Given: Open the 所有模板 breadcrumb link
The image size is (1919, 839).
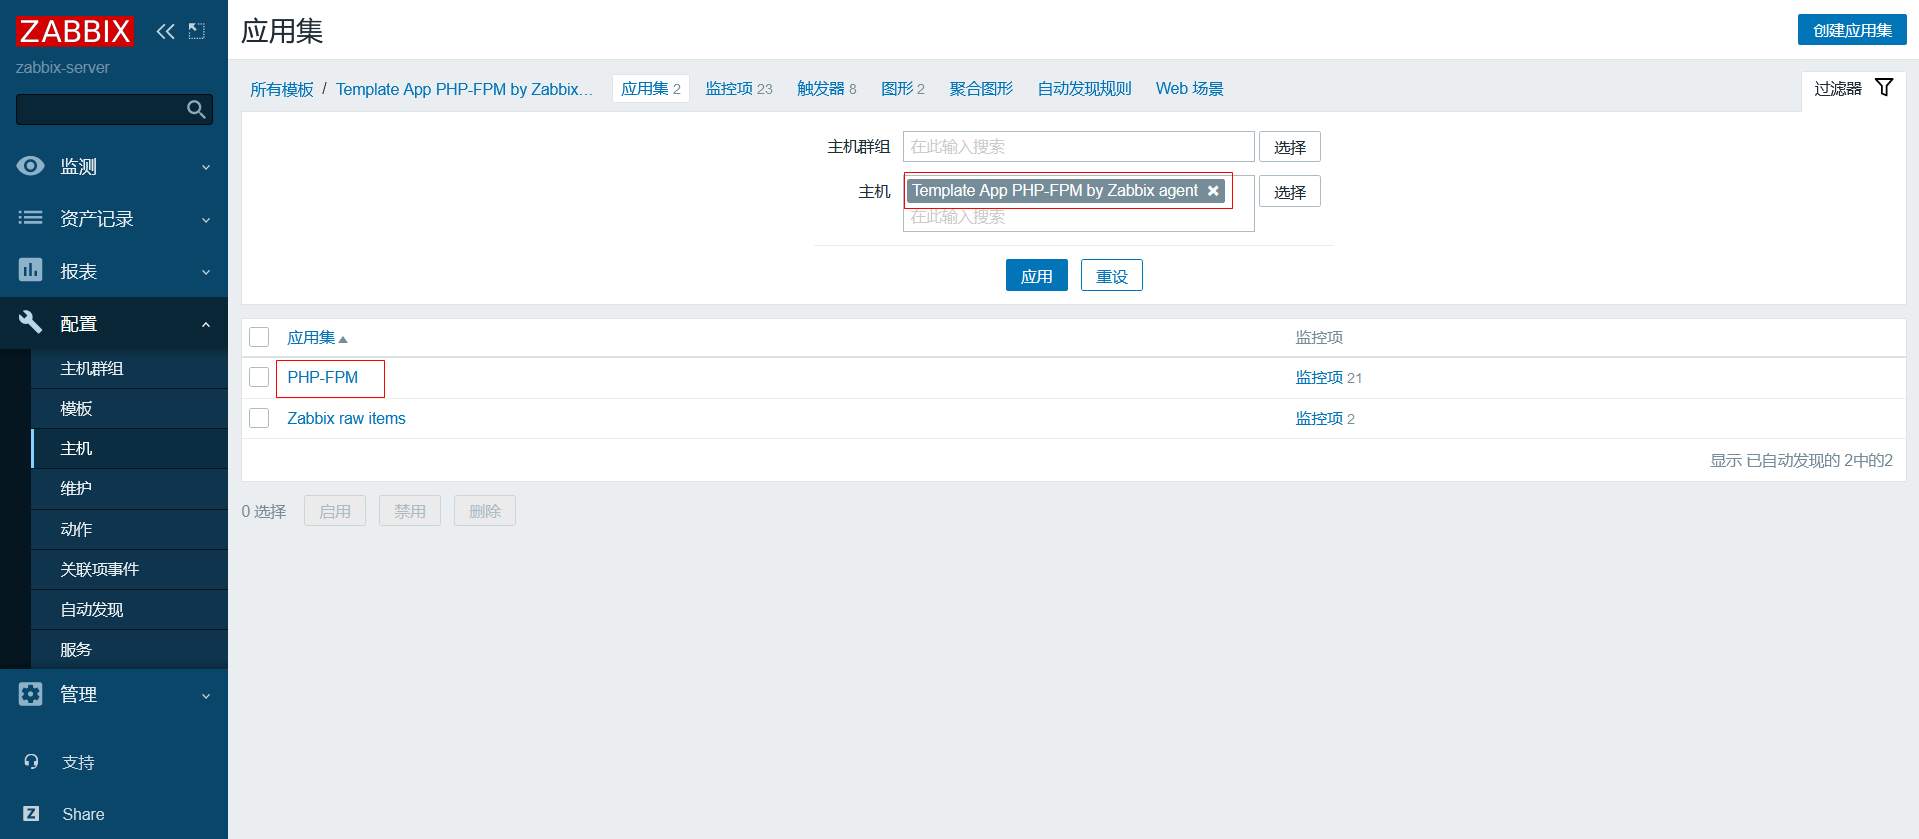Looking at the screenshot, I should click(282, 89).
